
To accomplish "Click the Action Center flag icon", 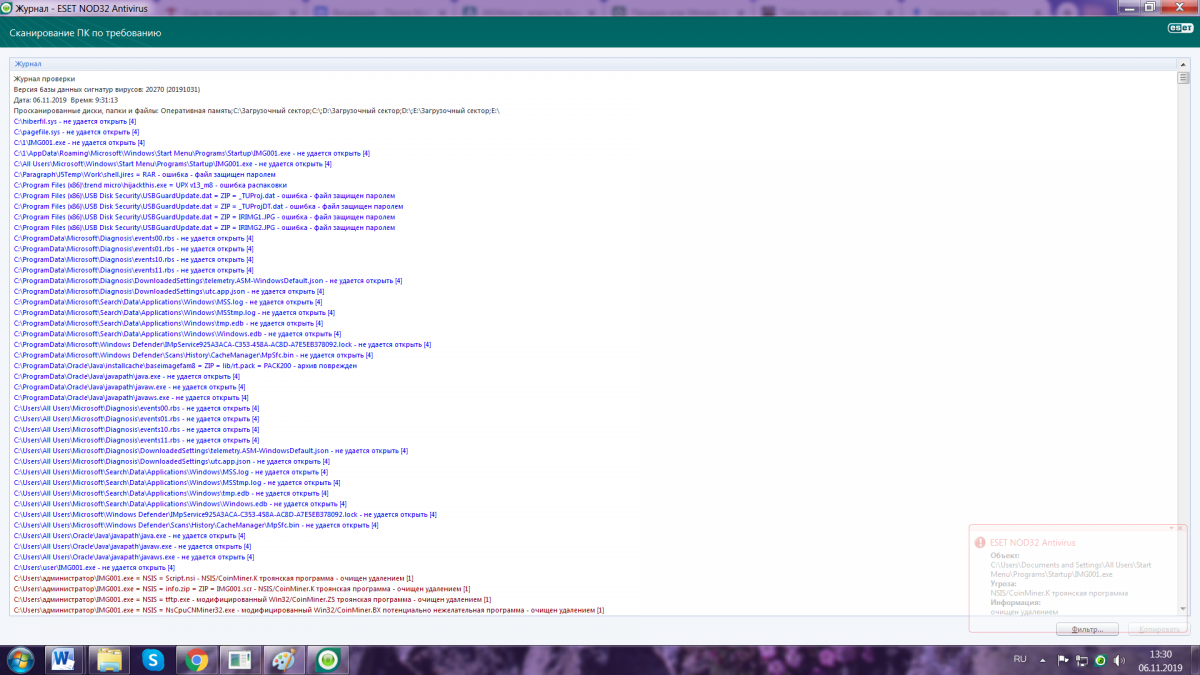I will [x=1063, y=660].
